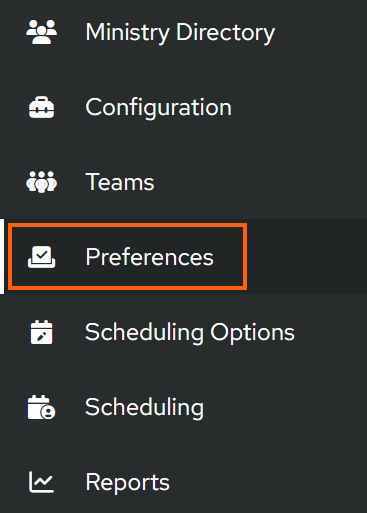Click the Preferences checkmark tray icon
Viewport: 367px width, 513px height.
(x=42, y=257)
